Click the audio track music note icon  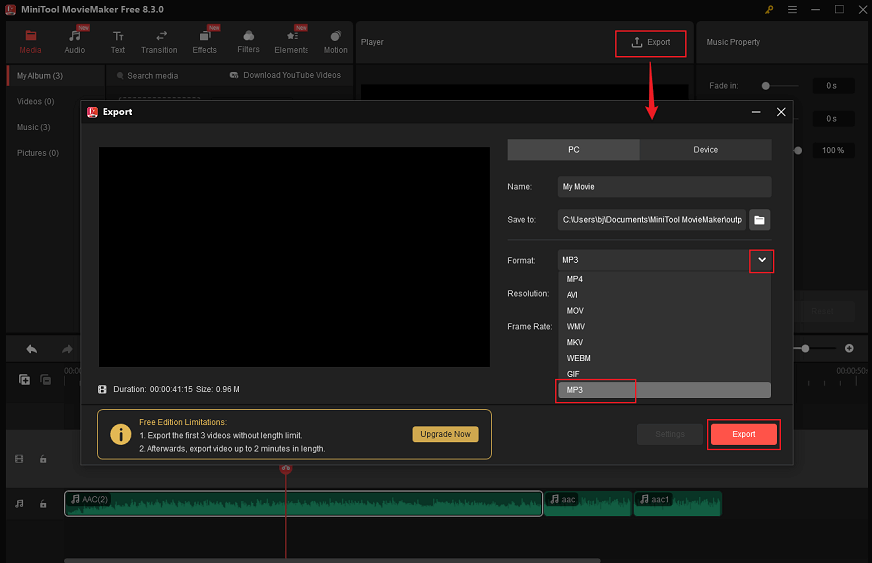19,503
